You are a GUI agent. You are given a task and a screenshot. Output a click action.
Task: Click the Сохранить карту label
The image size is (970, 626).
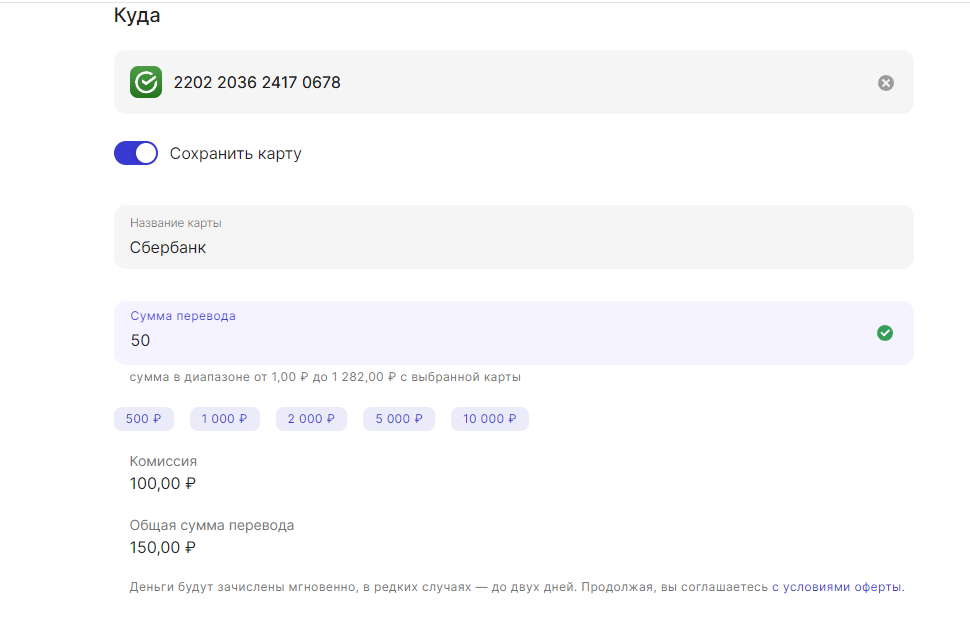236,153
